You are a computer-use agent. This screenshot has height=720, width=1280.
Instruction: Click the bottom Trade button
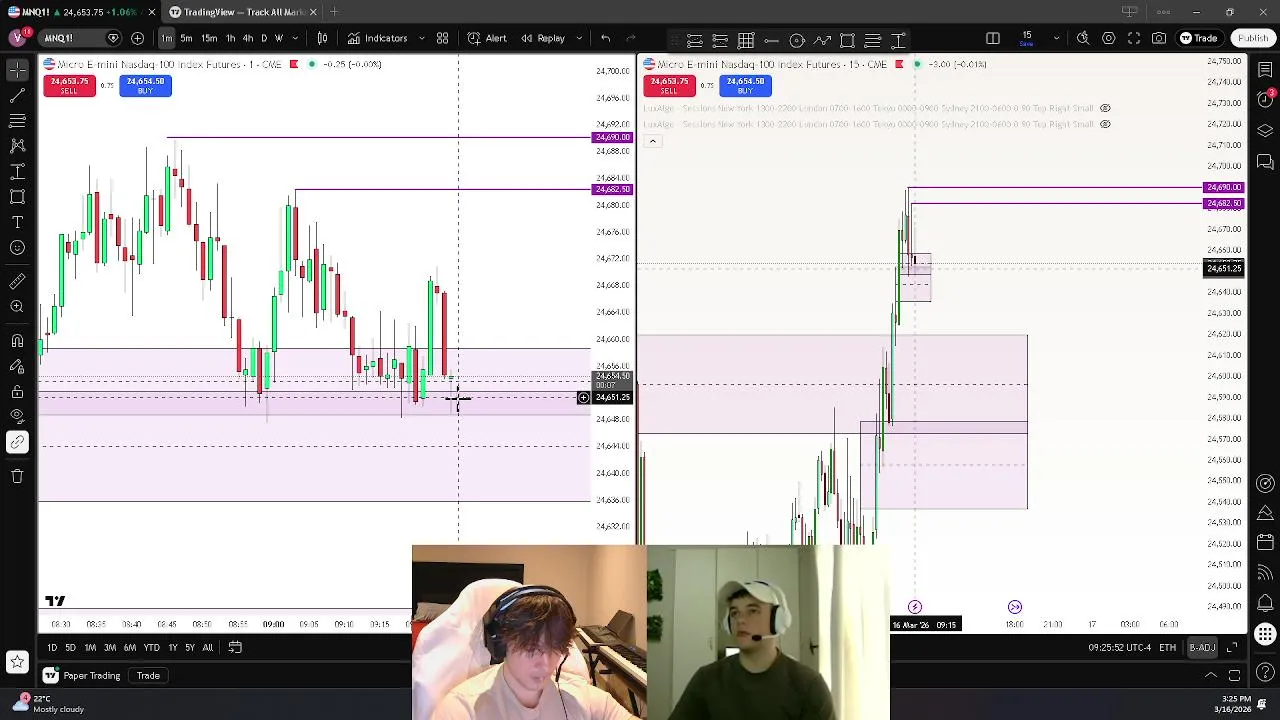(x=148, y=676)
